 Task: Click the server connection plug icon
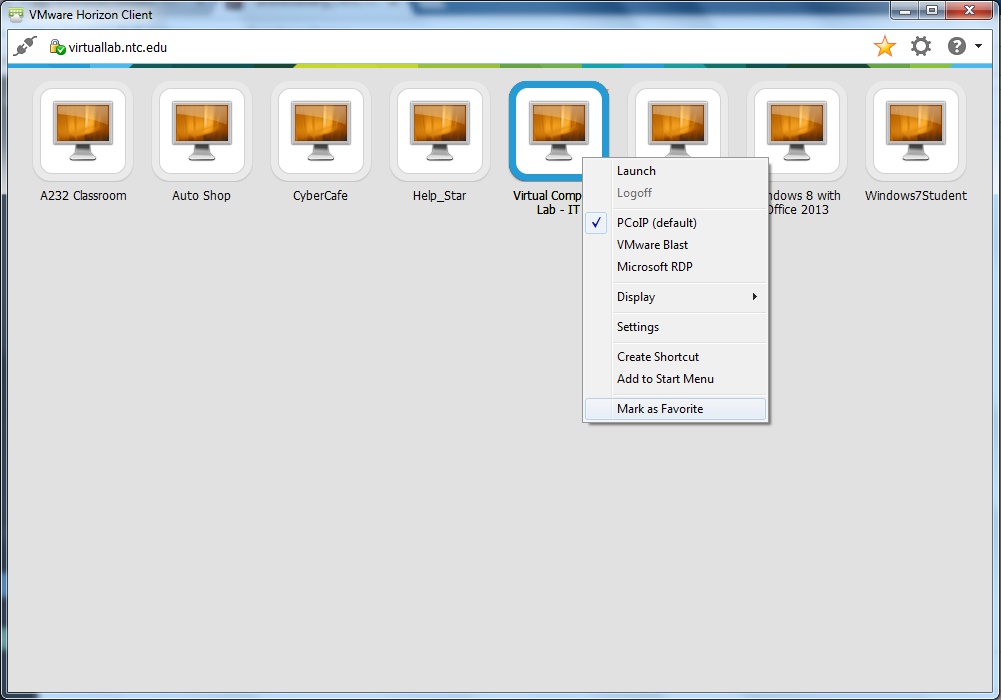(x=25, y=47)
